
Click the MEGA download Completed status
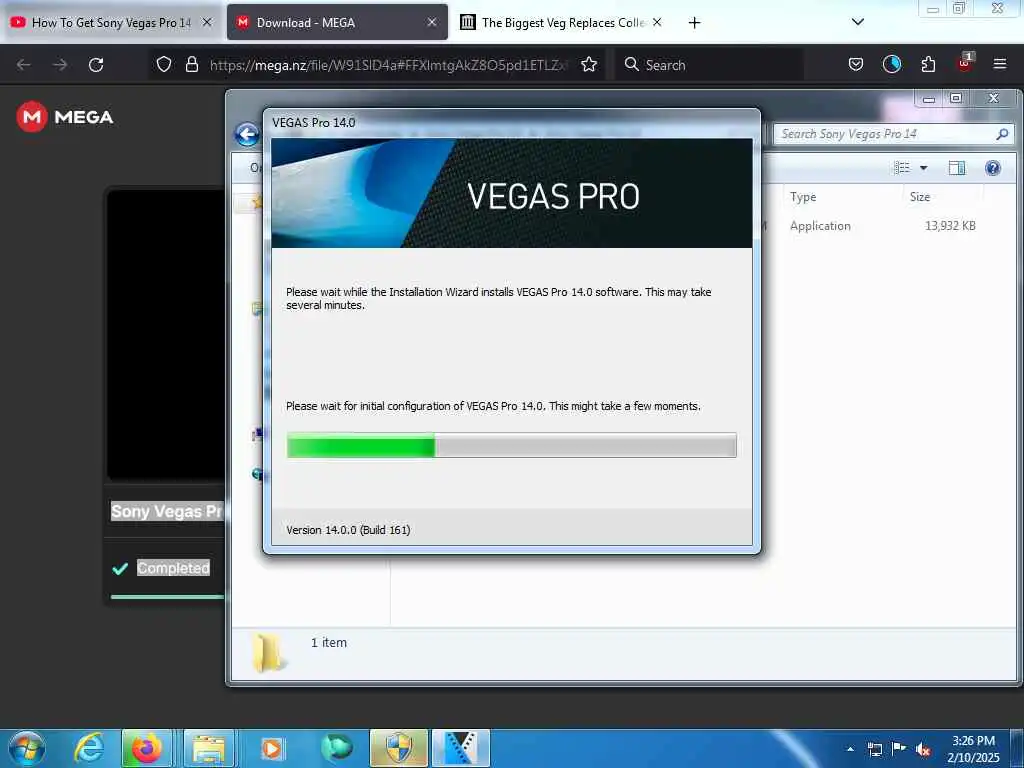pyautogui.click(x=173, y=568)
